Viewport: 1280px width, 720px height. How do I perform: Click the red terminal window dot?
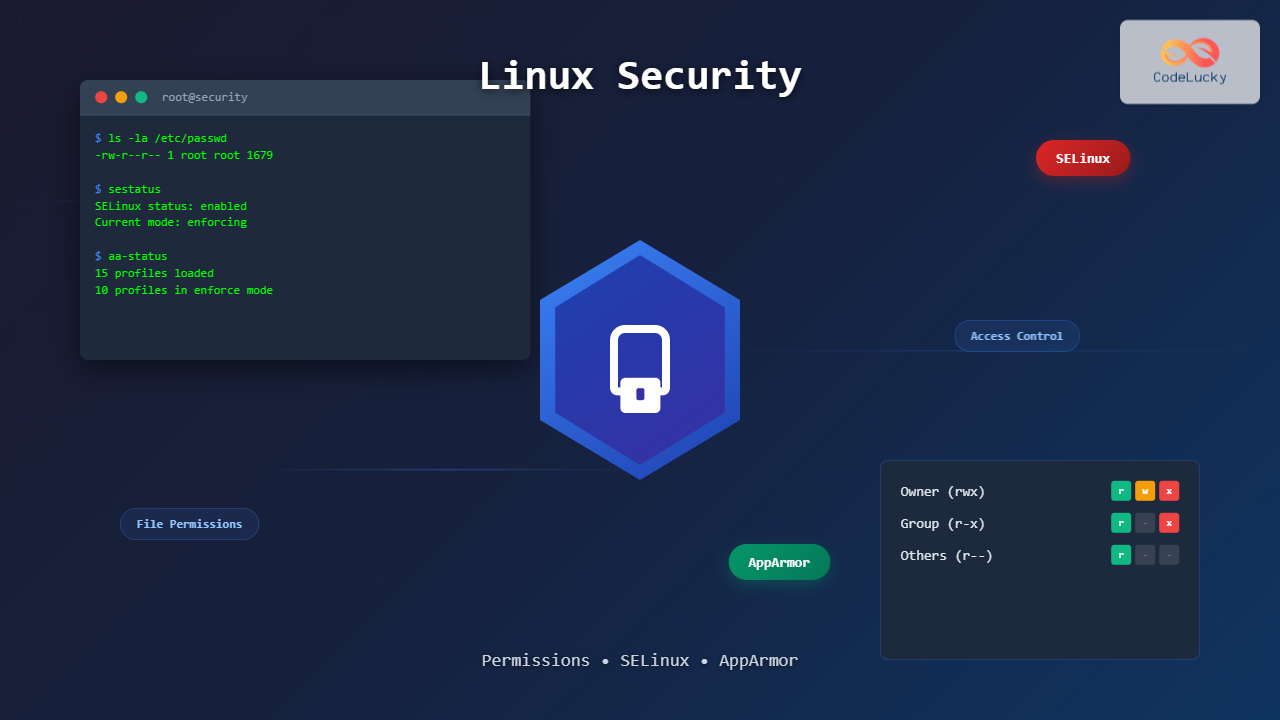coord(101,97)
